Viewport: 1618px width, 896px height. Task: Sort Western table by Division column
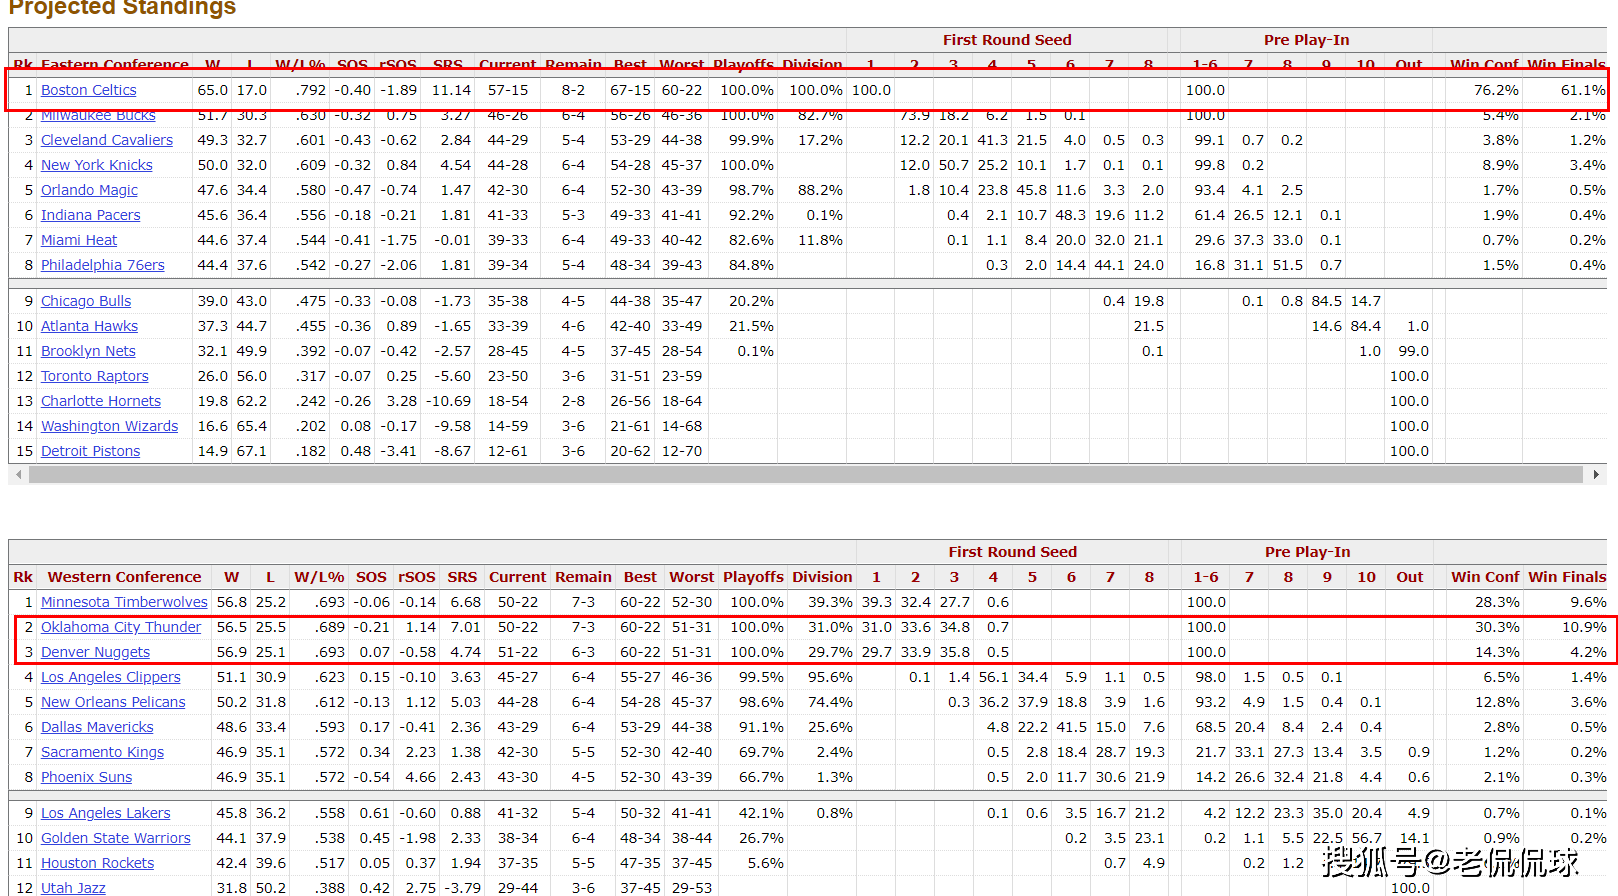tap(822, 577)
